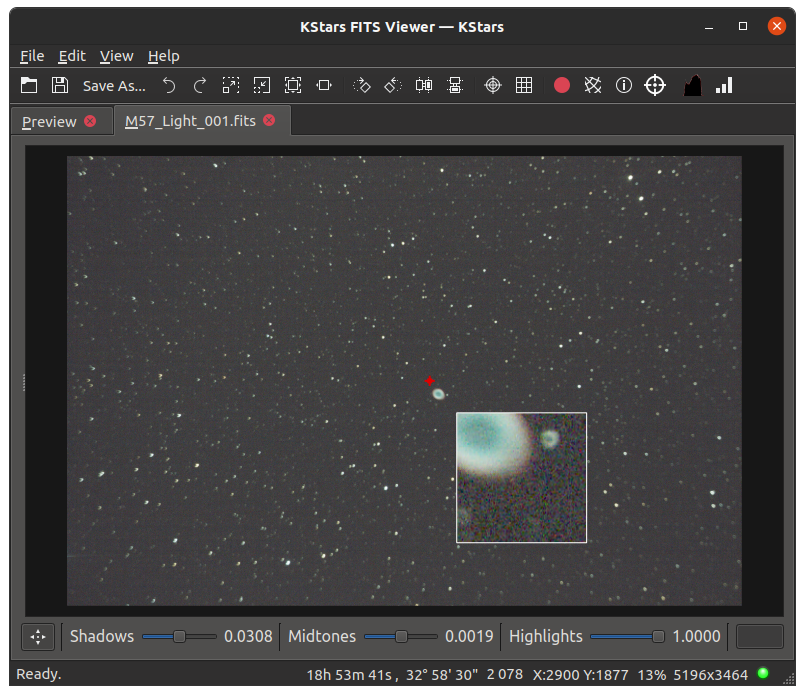Close the Preview tab
805x695 pixels.
click(x=90, y=121)
